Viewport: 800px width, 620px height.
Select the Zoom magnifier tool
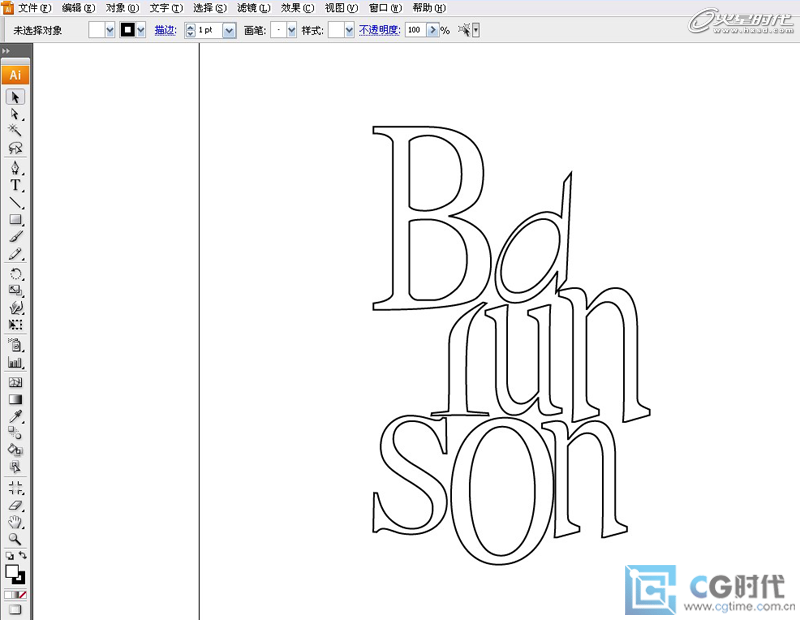point(15,539)
